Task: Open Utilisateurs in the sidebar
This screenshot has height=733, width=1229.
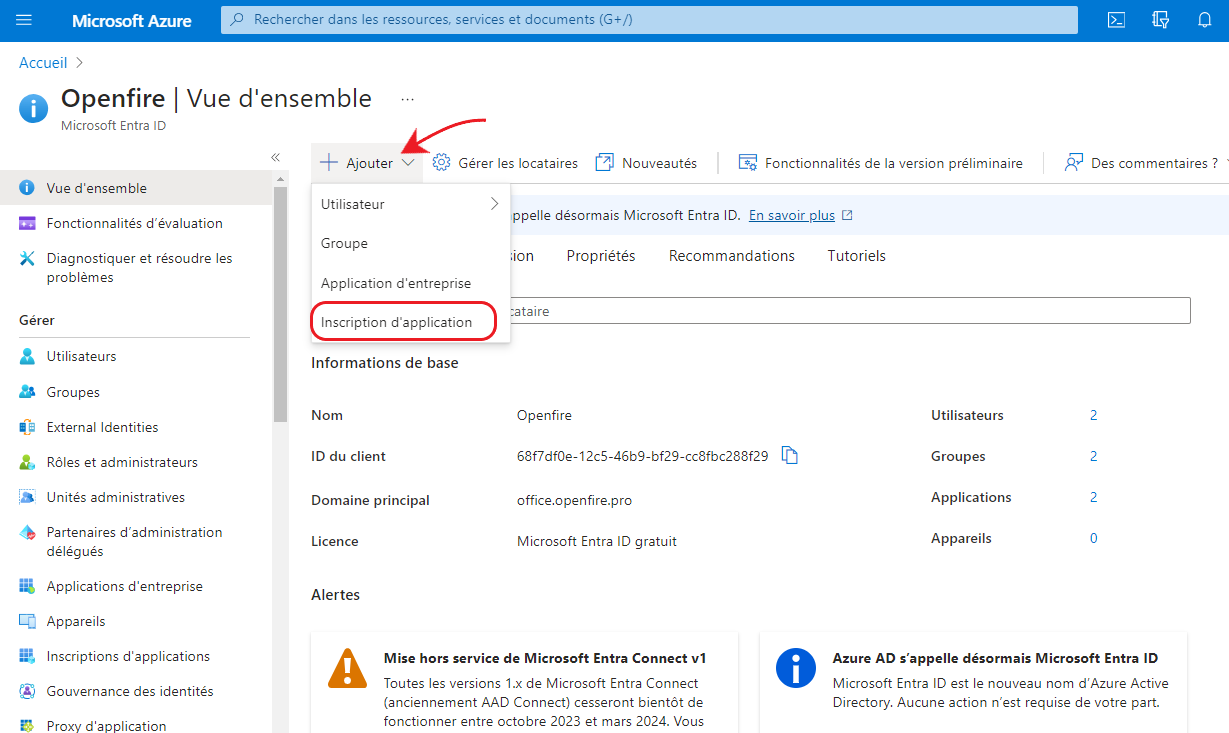Action: pos(81,356)
